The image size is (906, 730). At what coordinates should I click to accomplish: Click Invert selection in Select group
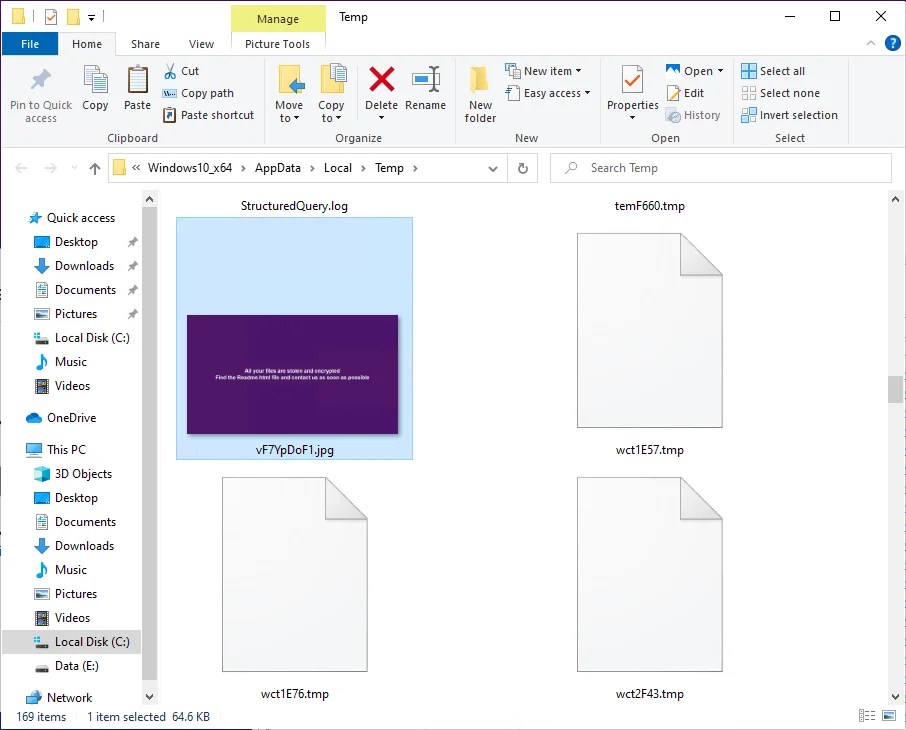tap(789, 115)
